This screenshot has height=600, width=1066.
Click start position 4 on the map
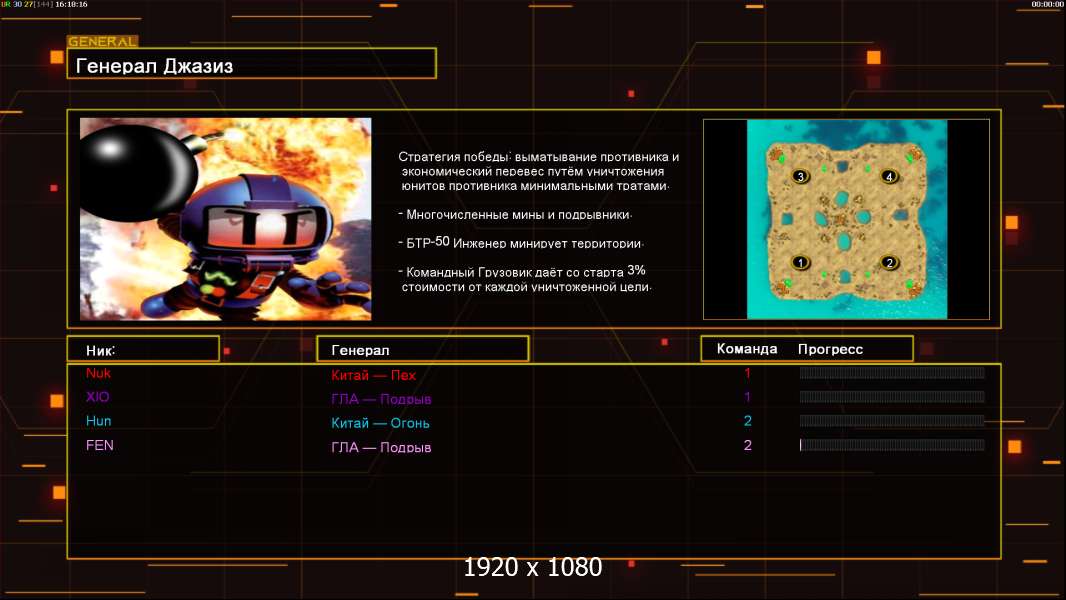coord(889,177)
